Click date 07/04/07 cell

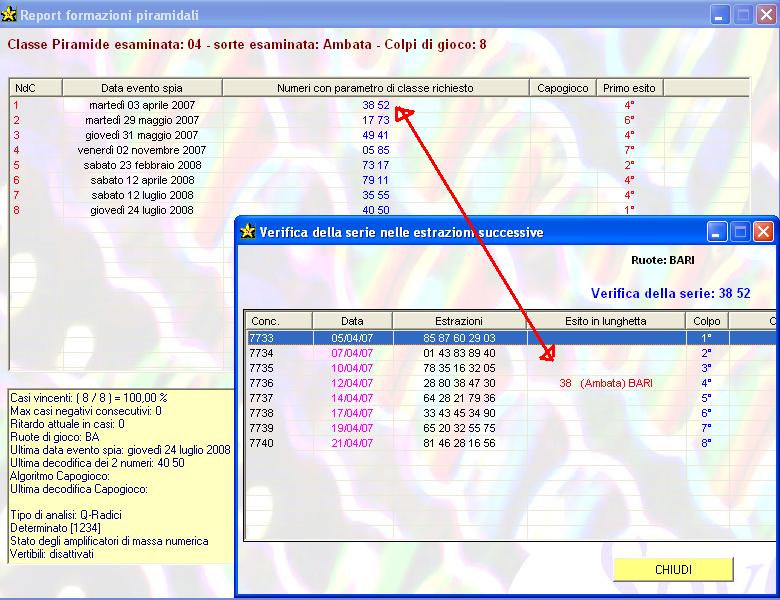352,353
